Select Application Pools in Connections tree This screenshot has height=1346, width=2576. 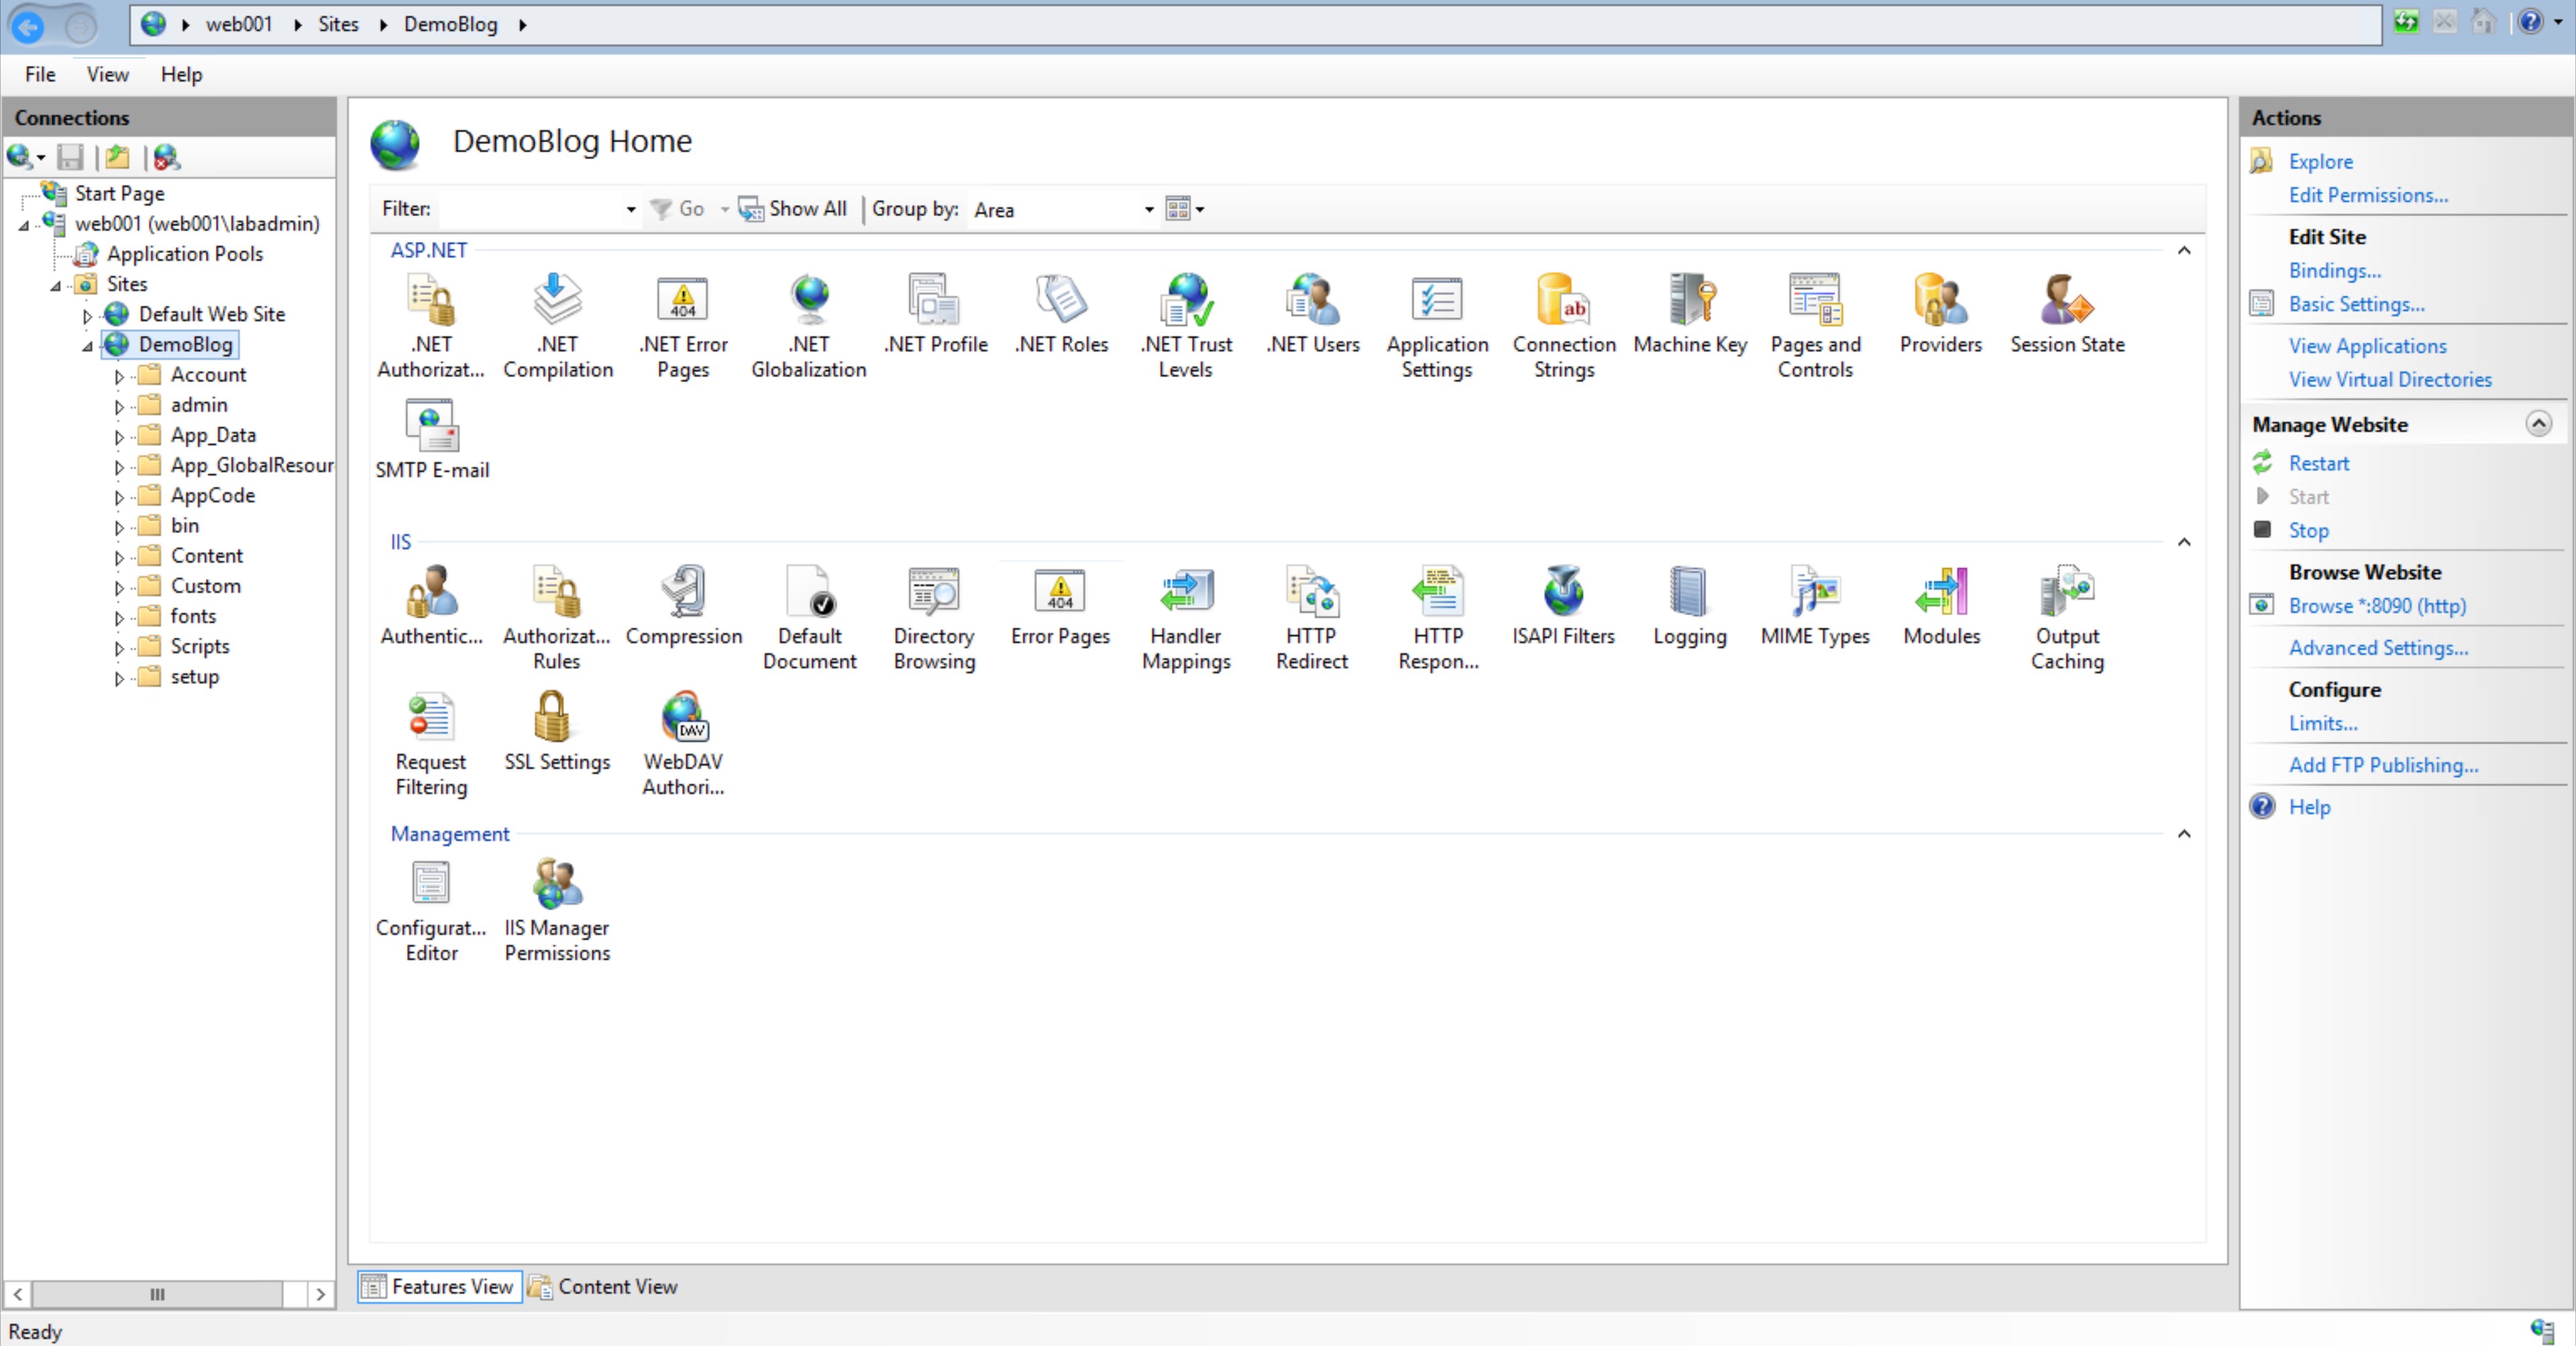pos(185,254)
